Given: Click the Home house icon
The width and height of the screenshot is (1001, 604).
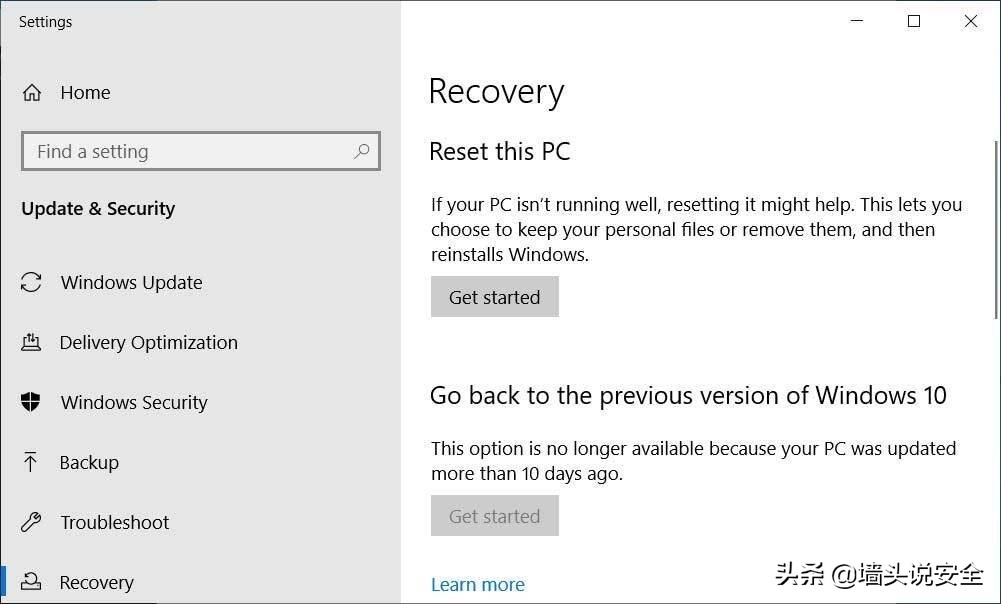Looking at the screenshot, I should click(x=32, y=93).
